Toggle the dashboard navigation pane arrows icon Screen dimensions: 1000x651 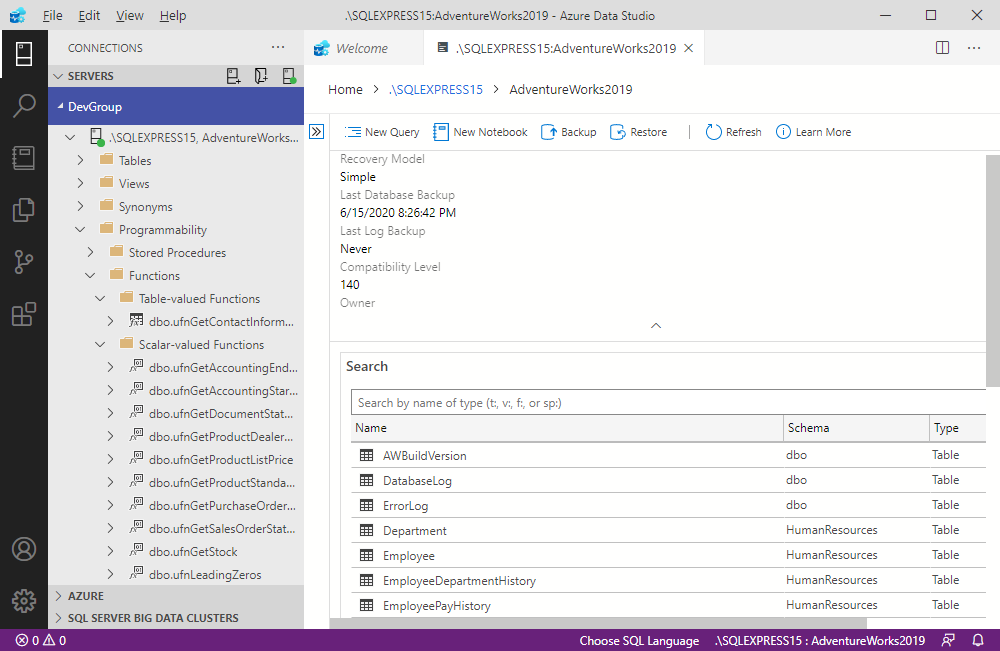(x=316, y=132)
